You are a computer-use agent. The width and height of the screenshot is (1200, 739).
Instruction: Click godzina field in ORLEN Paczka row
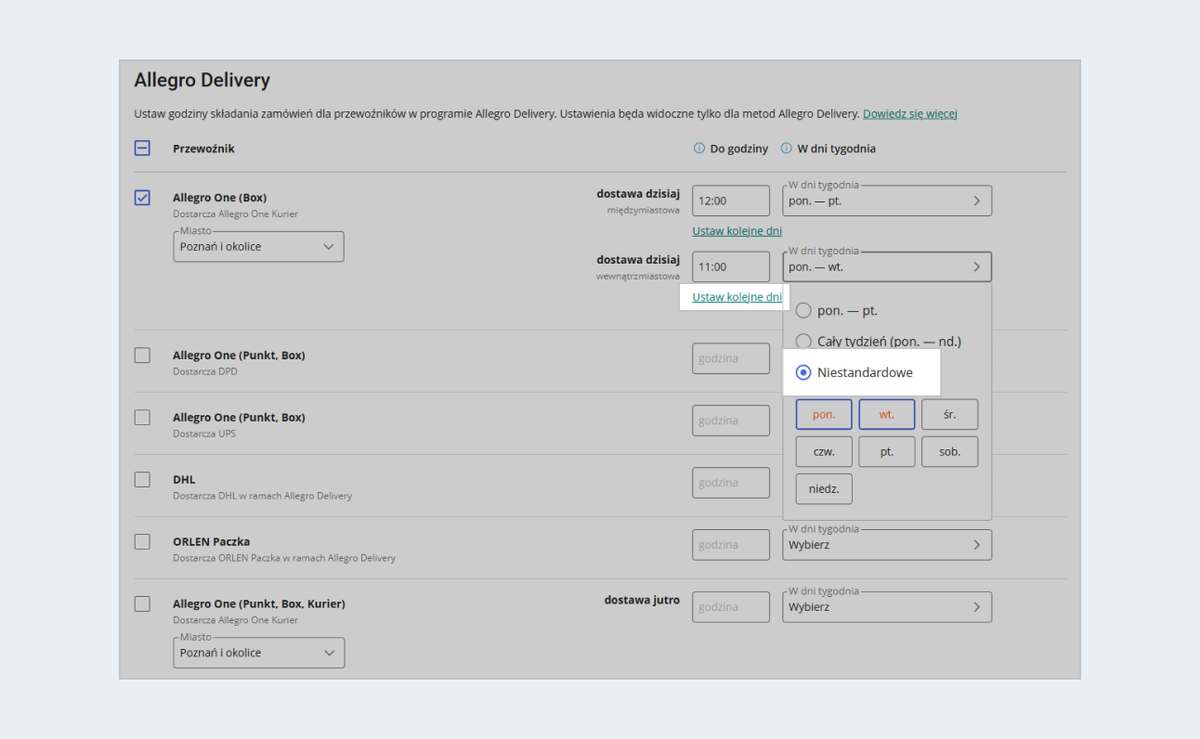[x=731, y=545]
